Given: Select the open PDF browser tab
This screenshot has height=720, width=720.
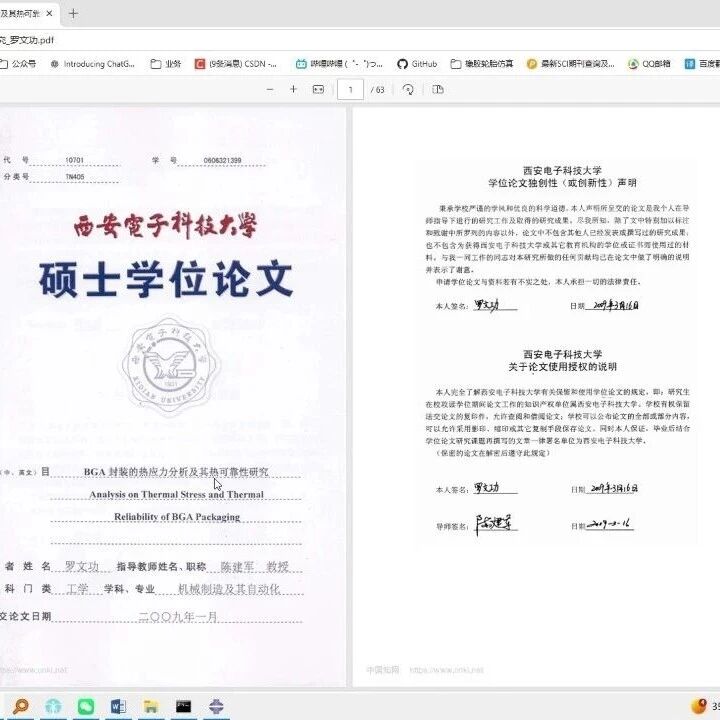Looking at the screenshot, I should click(28, 14).
